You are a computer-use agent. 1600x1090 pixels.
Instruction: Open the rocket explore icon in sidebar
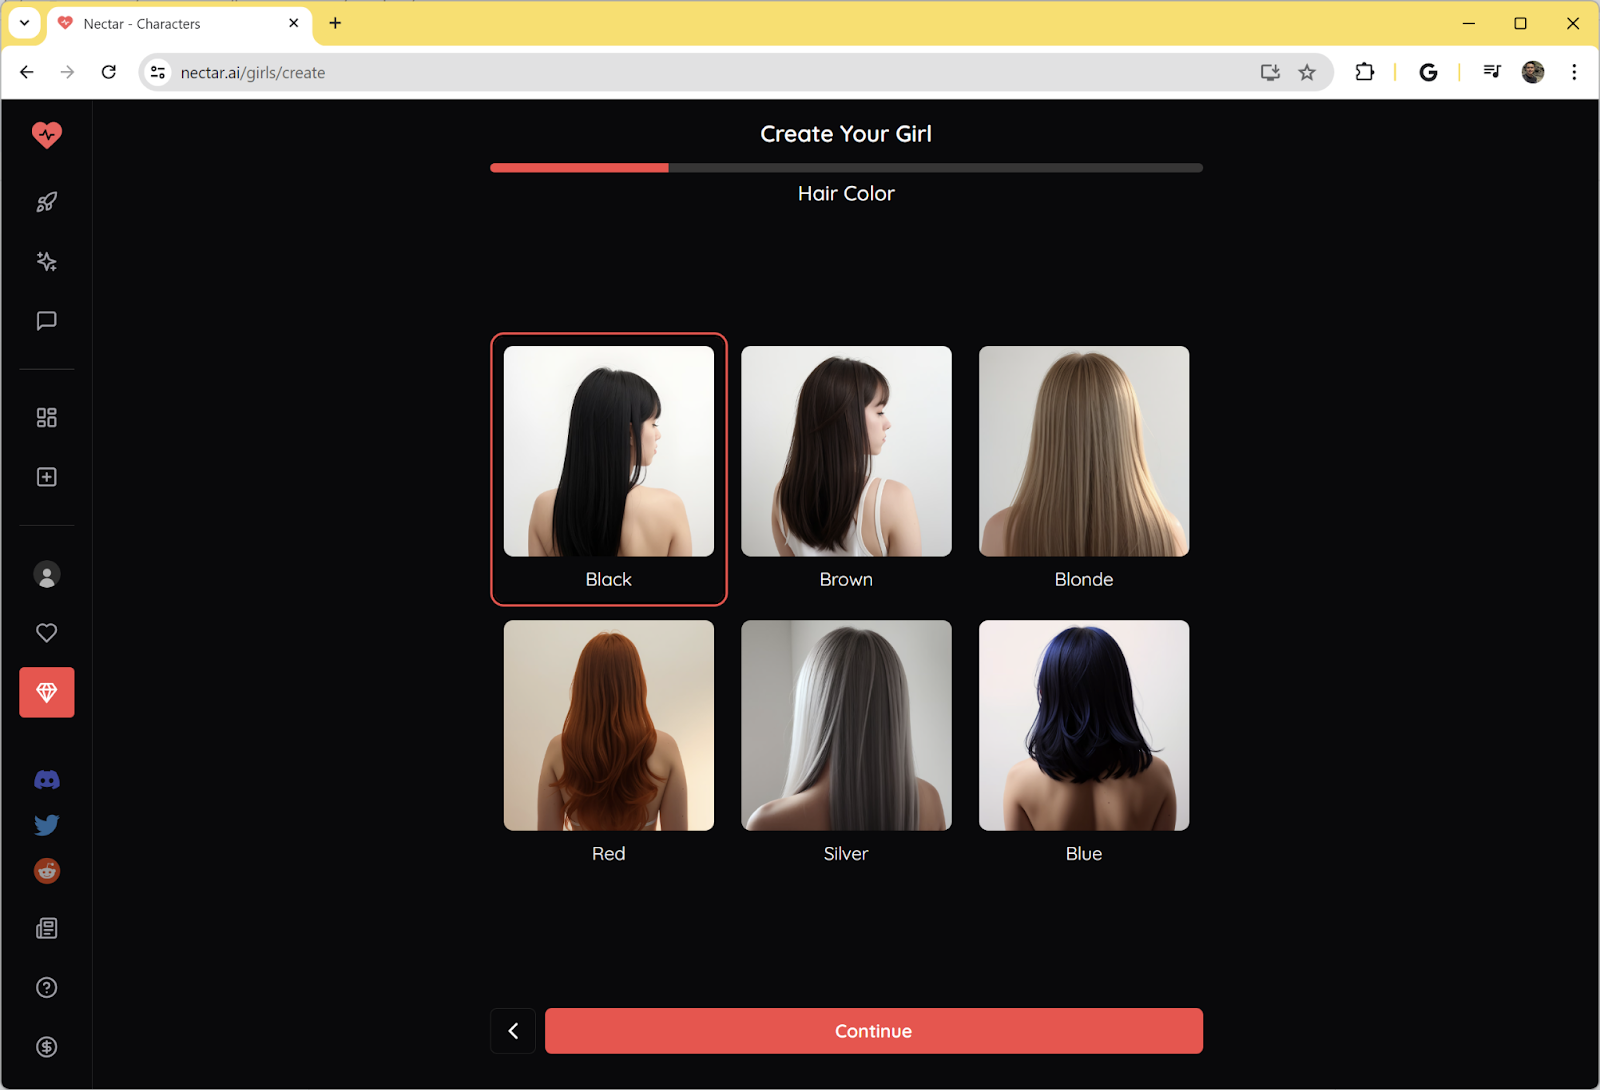(46, 202)
